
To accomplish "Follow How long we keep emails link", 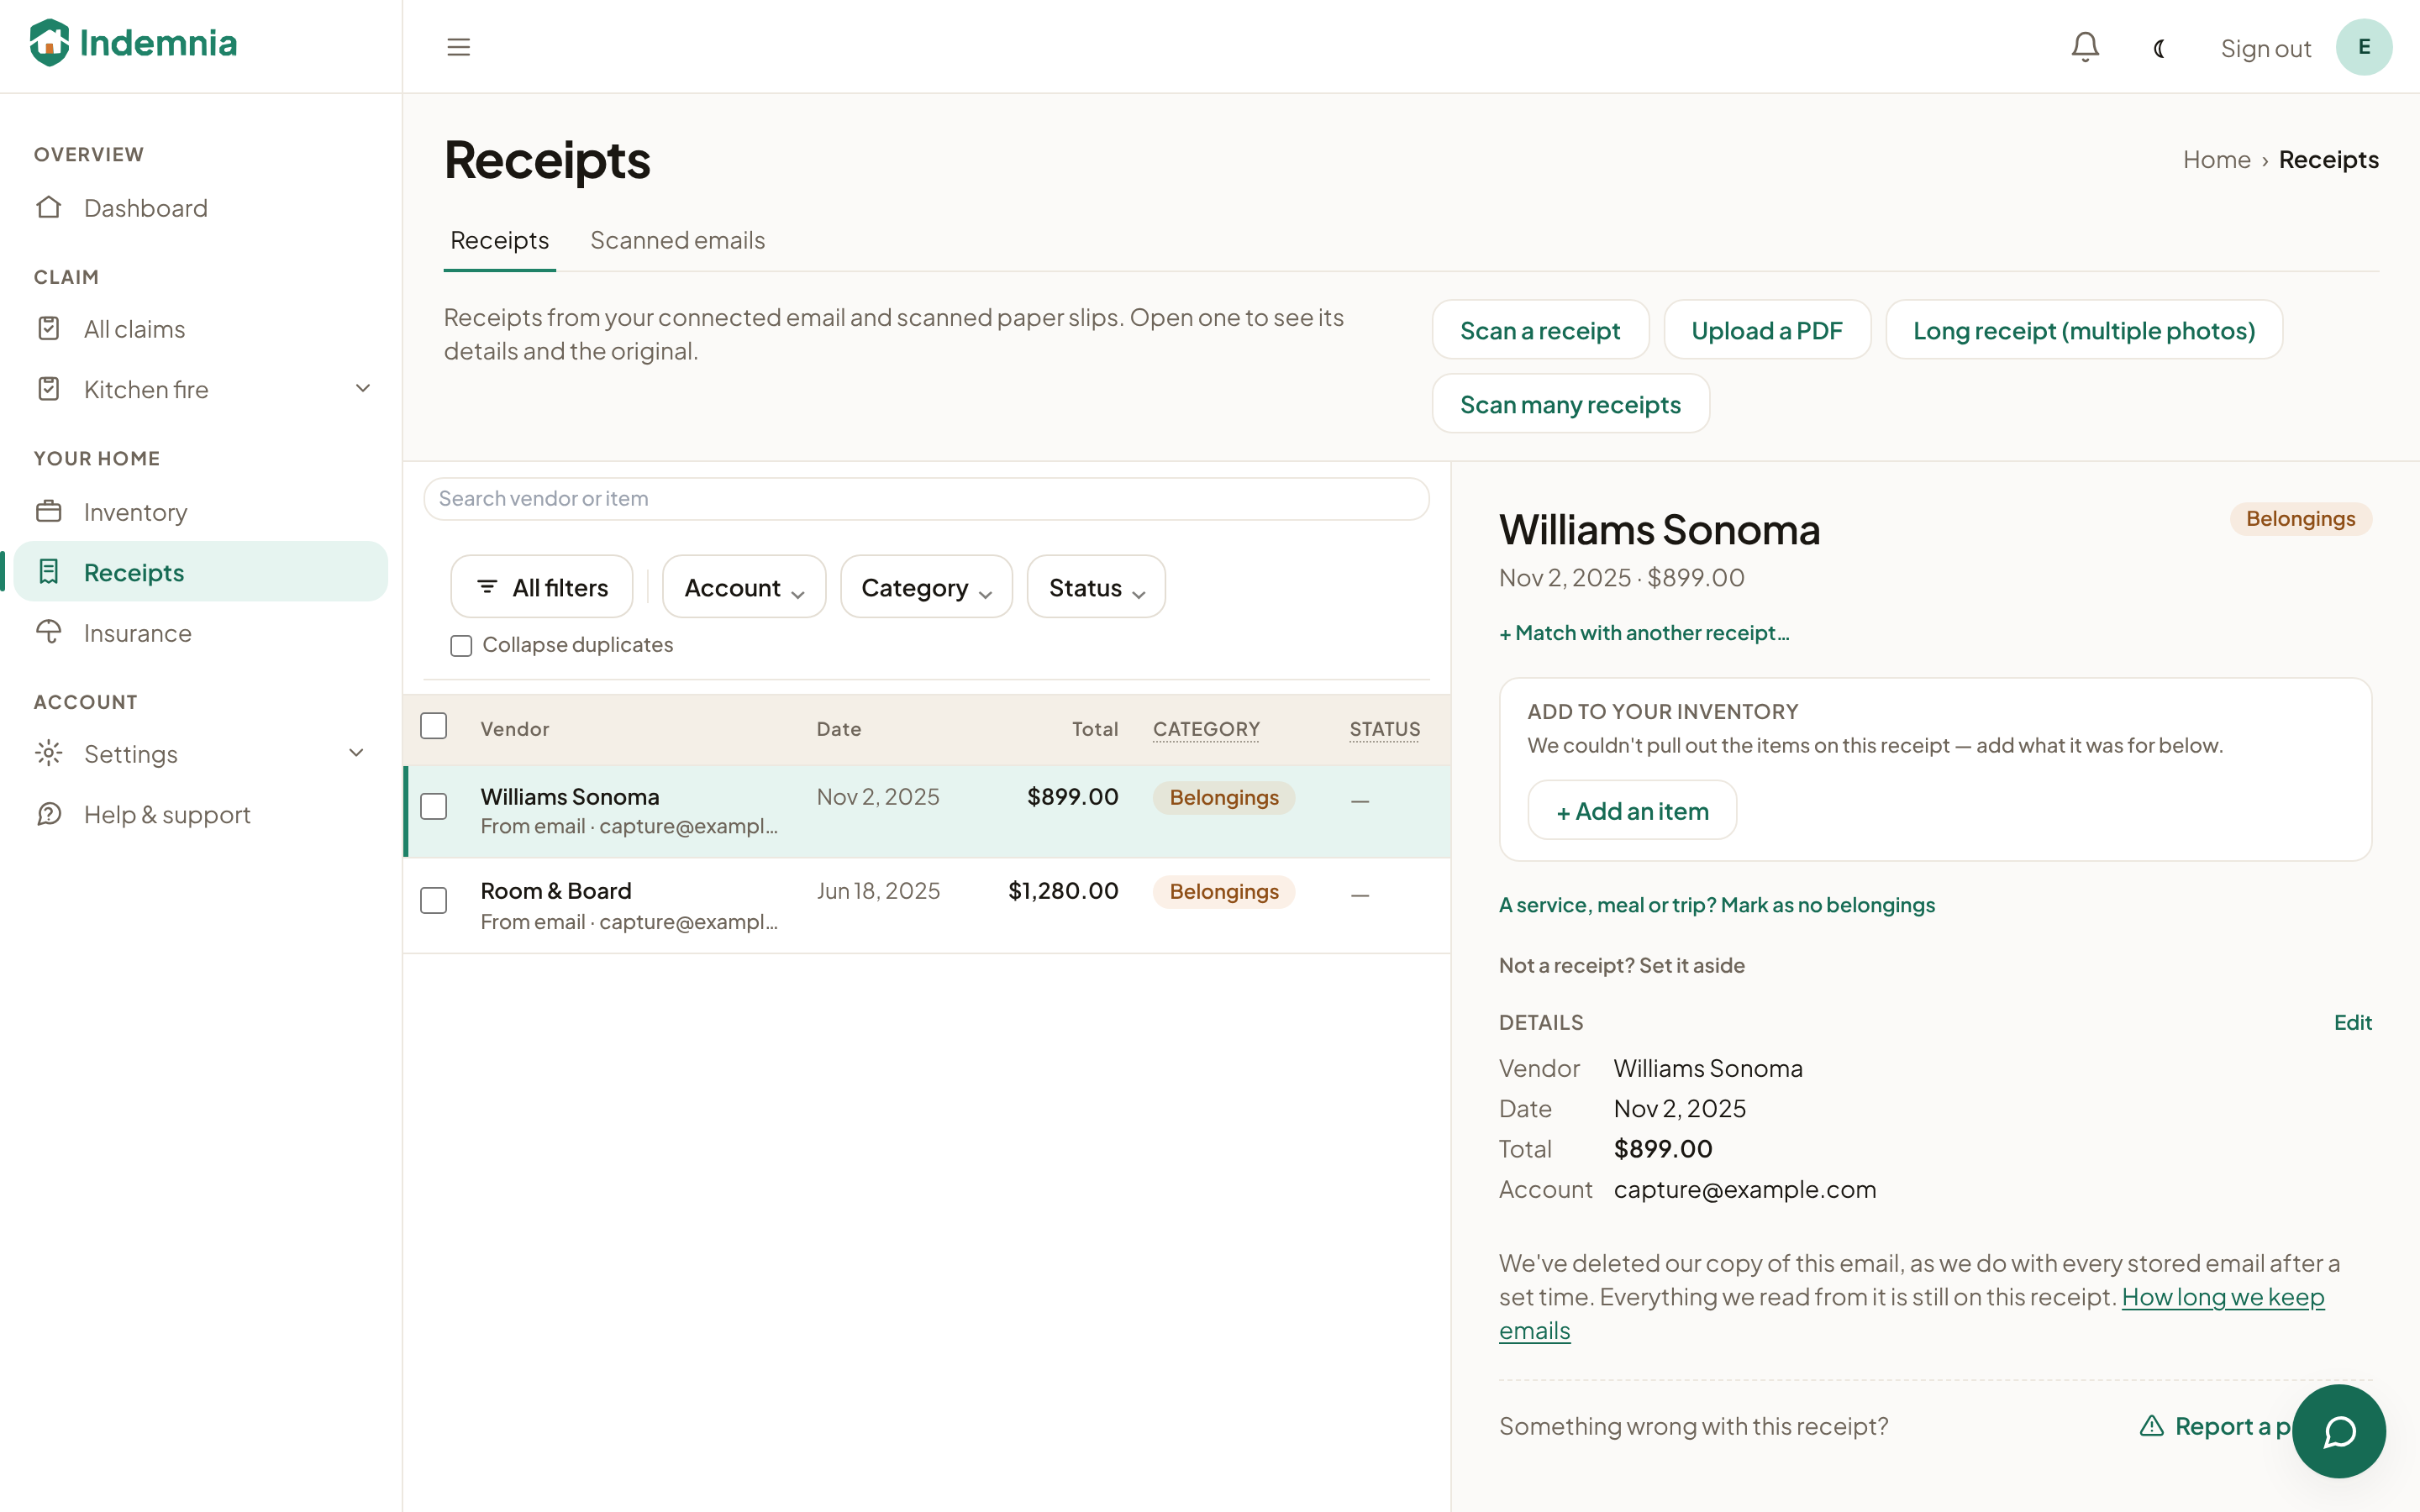I will [1912, 1314].
